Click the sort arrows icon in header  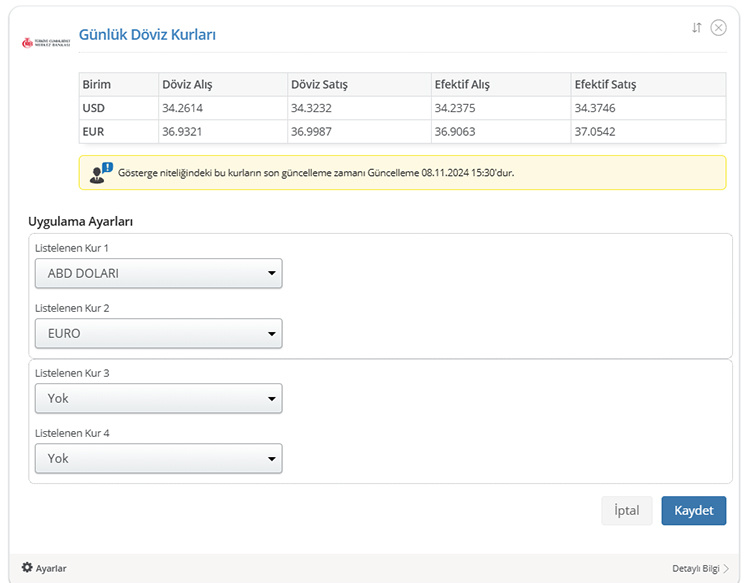(x=696, y=28)
